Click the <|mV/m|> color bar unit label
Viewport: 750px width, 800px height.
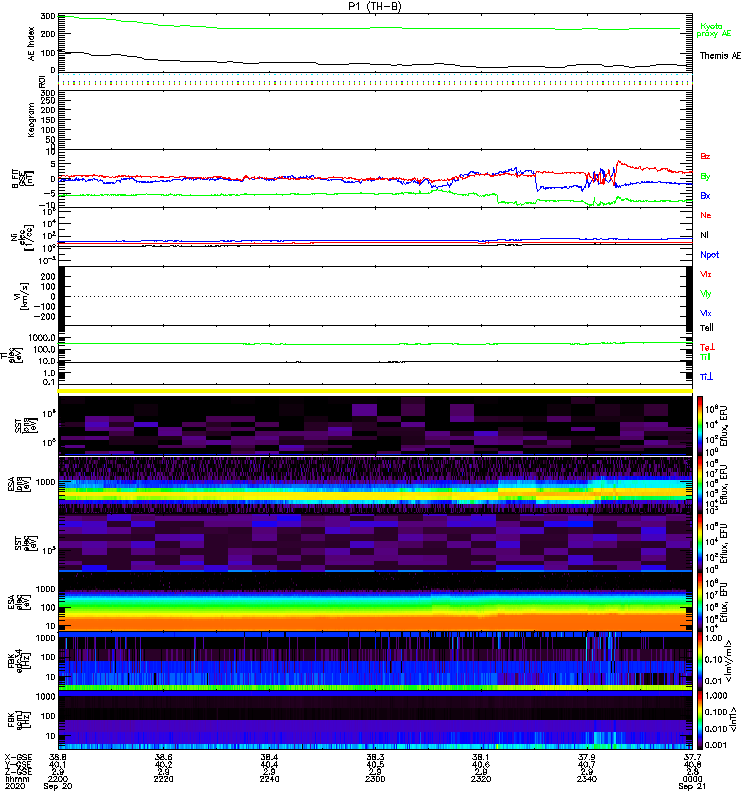pos(730,661)
